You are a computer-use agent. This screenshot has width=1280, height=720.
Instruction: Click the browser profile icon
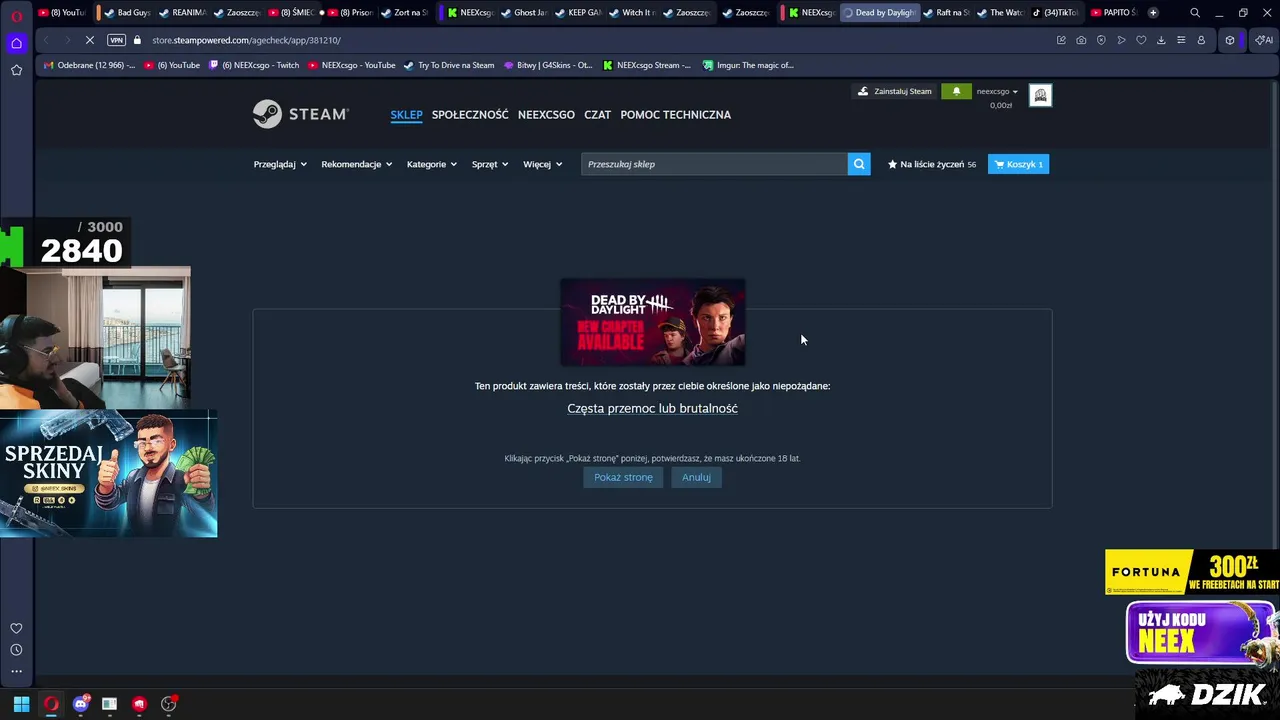click(1201, 40)
